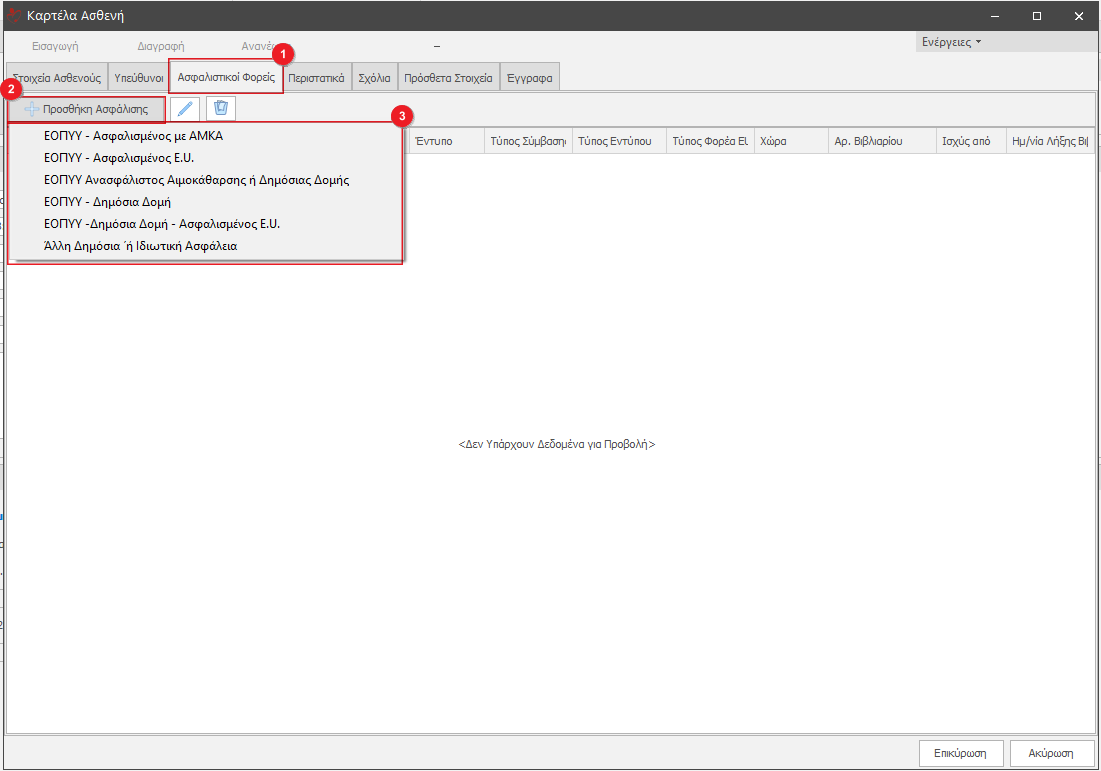Pick ΕΟΠΥΥ Ανασφάλιστος Αιμοκάθαρσης ή Δημόσιας Δομής
1101x771 pixels.
coord(196,180)
